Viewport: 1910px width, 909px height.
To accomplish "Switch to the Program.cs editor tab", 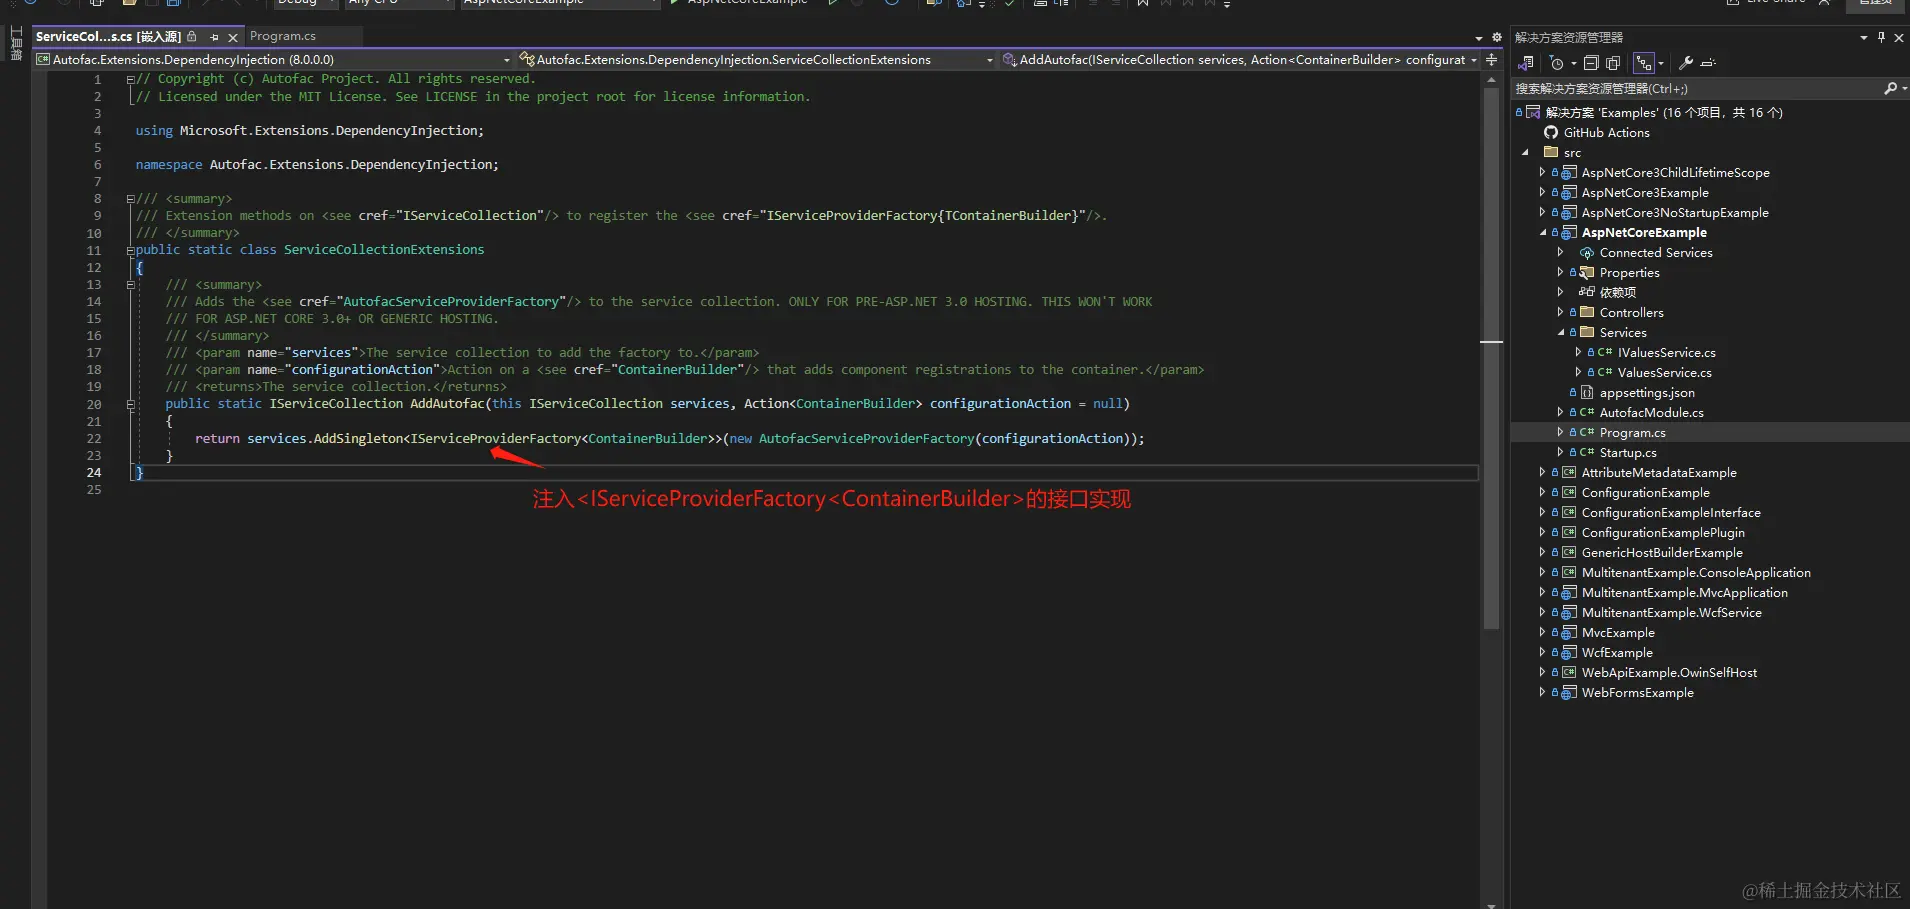I will point(282,36).
